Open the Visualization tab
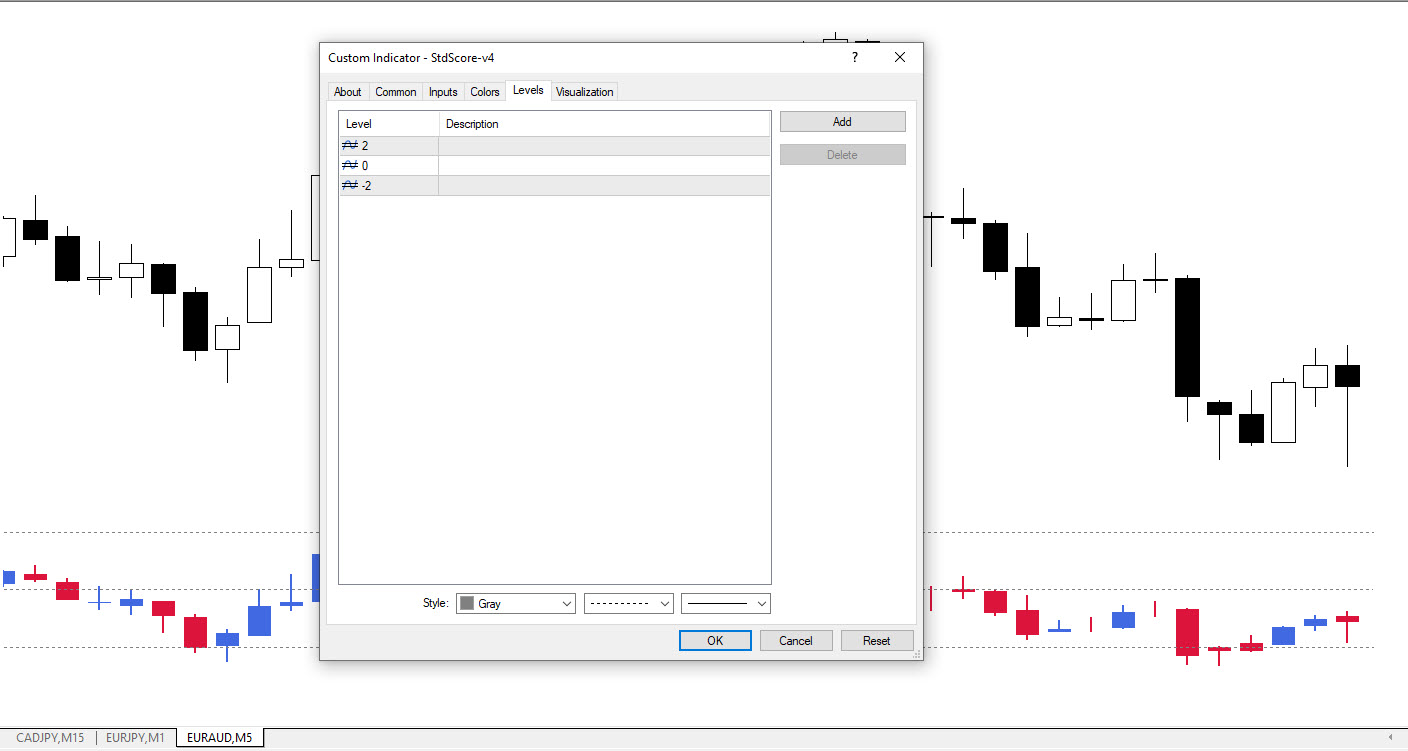This screenshot has width=1408, height=751. (x=585, y=92)
